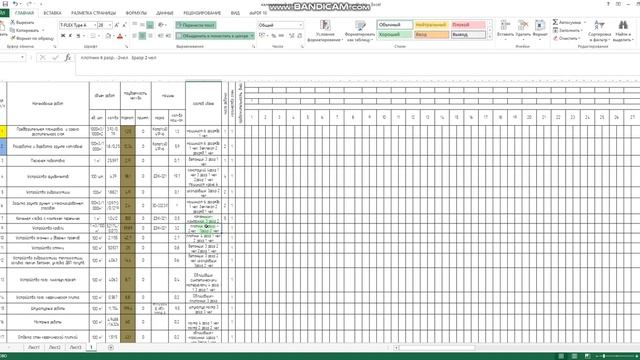Open the font color dropdown arrow
Viewport: 640px width, 360px height.
click(x=125, y=36)
